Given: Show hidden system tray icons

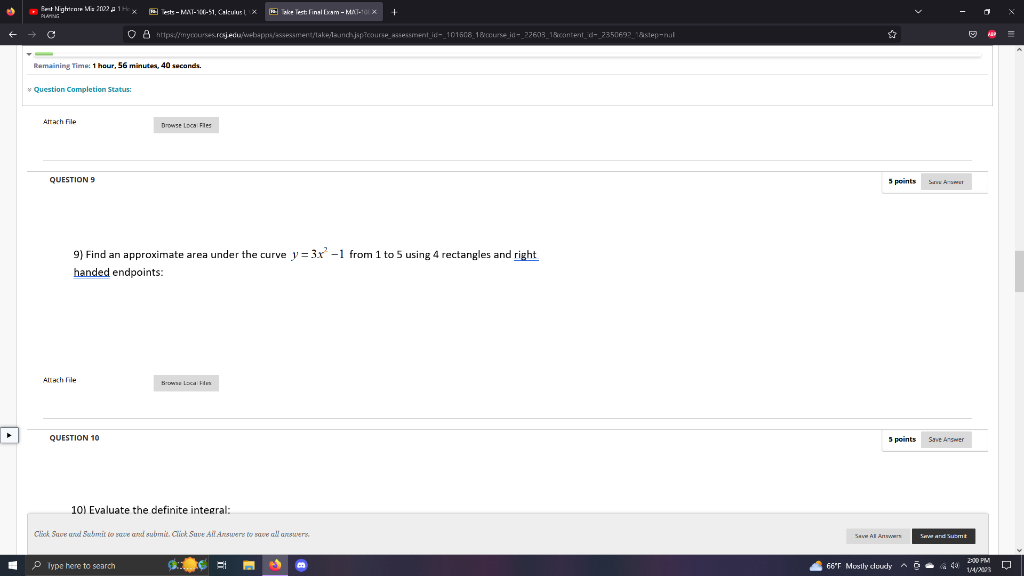Looking at the screenshot, I should point(904,566).
